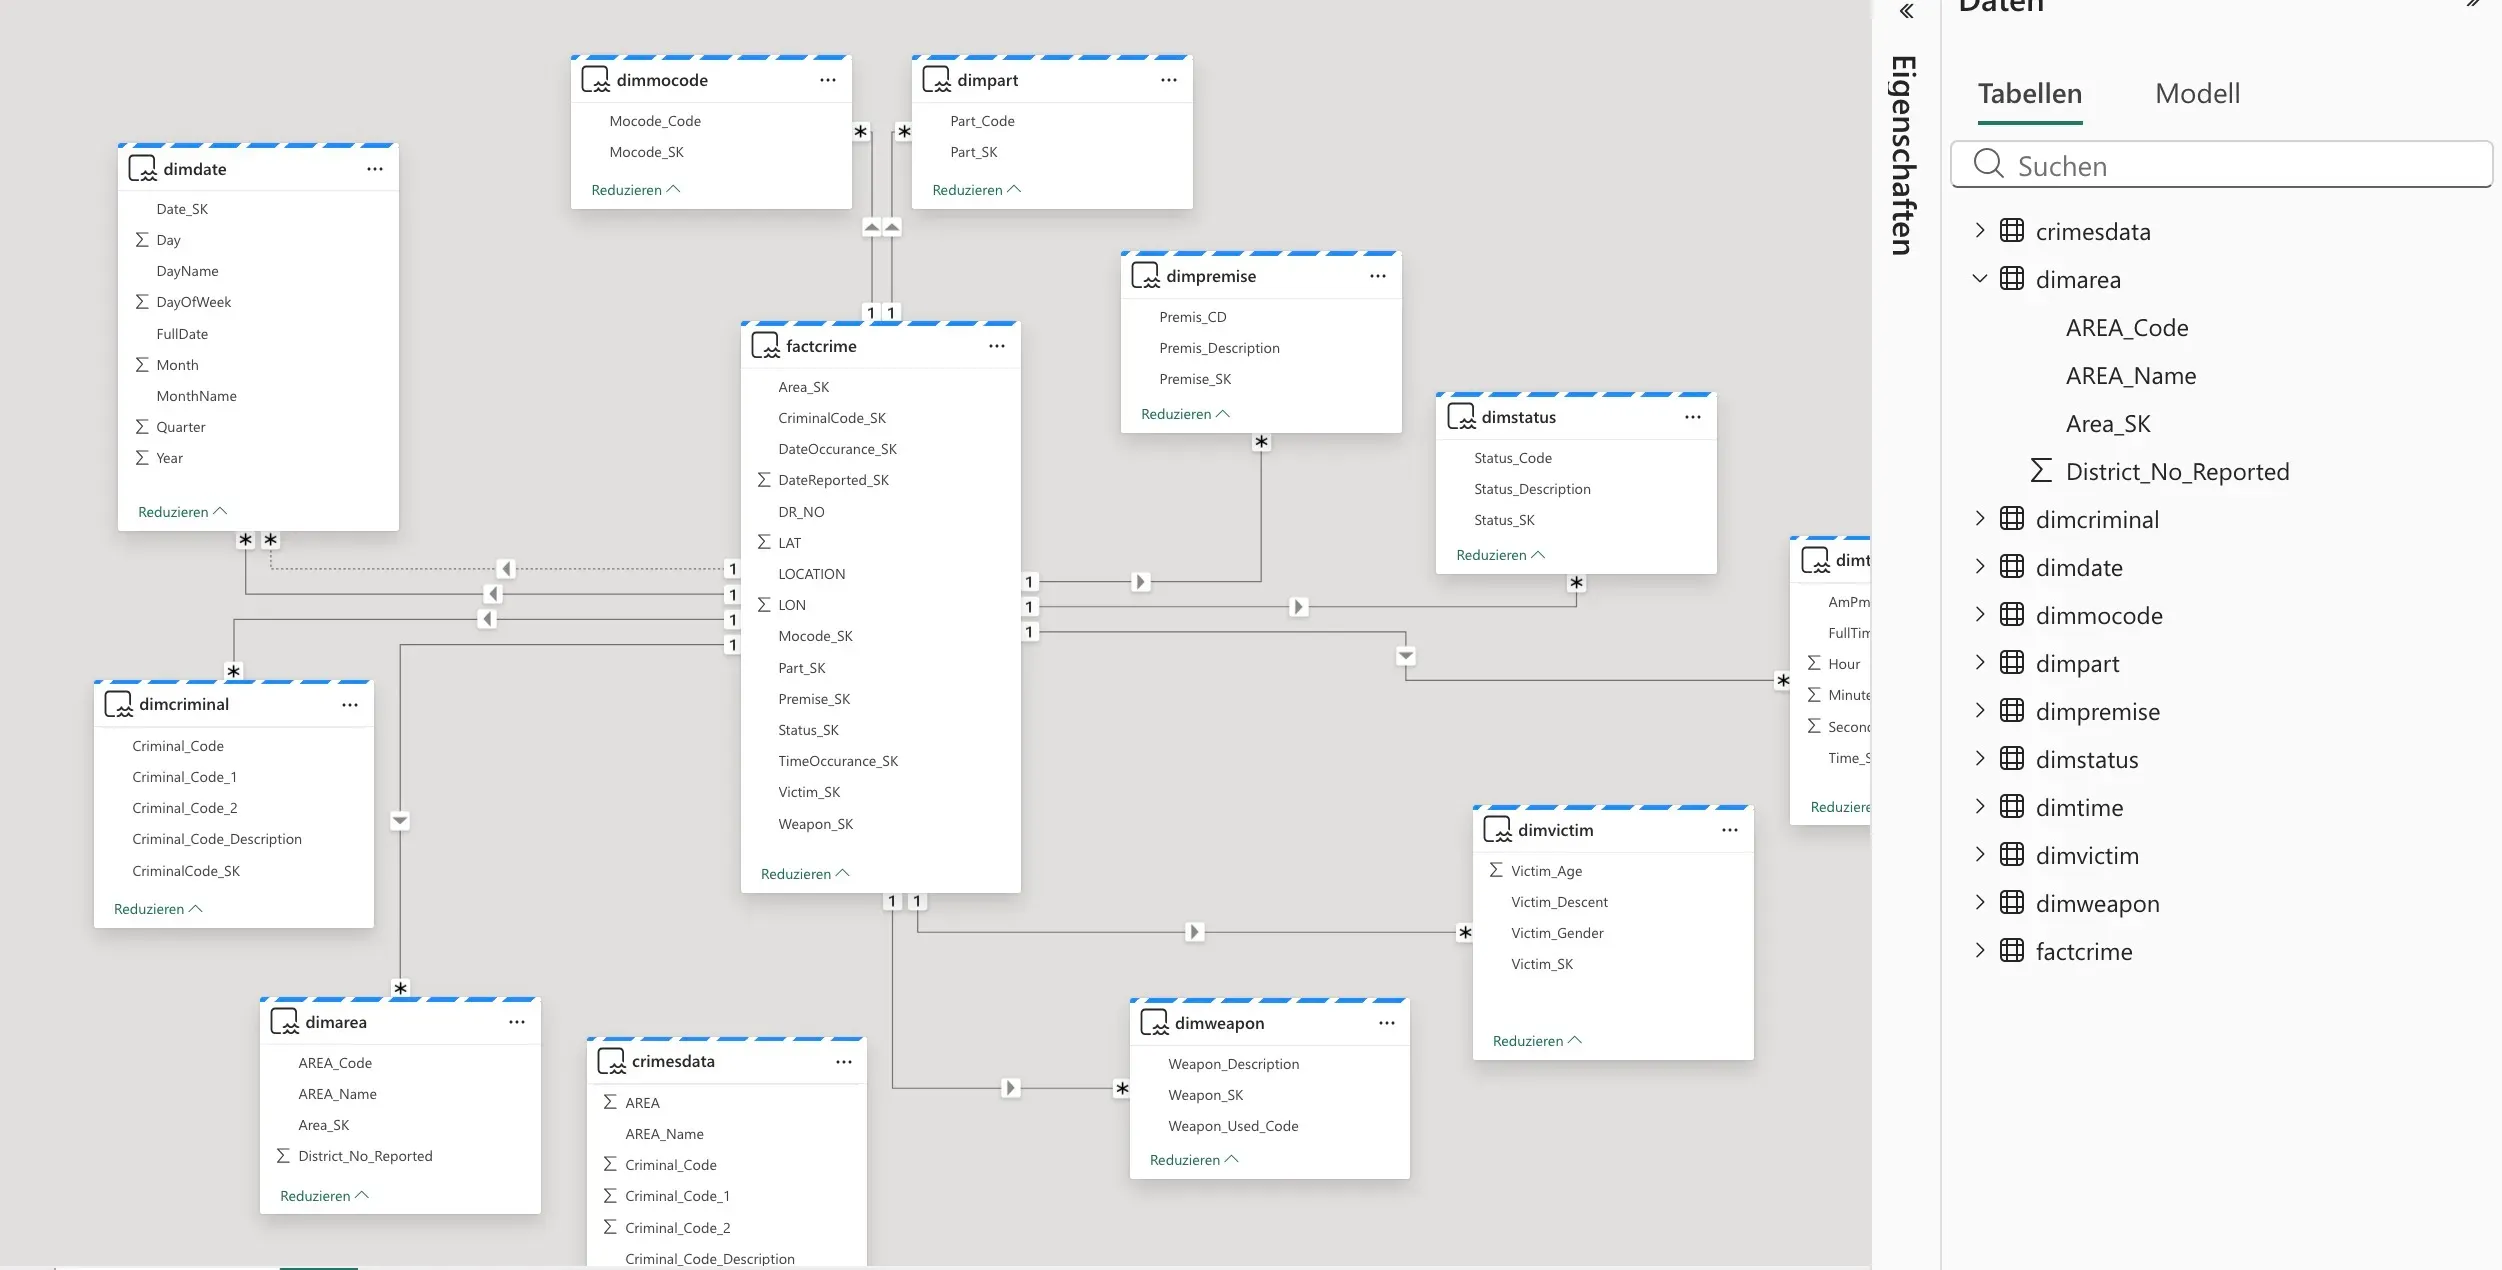Click the search icon in the Daten pane

pos(1990,165)
